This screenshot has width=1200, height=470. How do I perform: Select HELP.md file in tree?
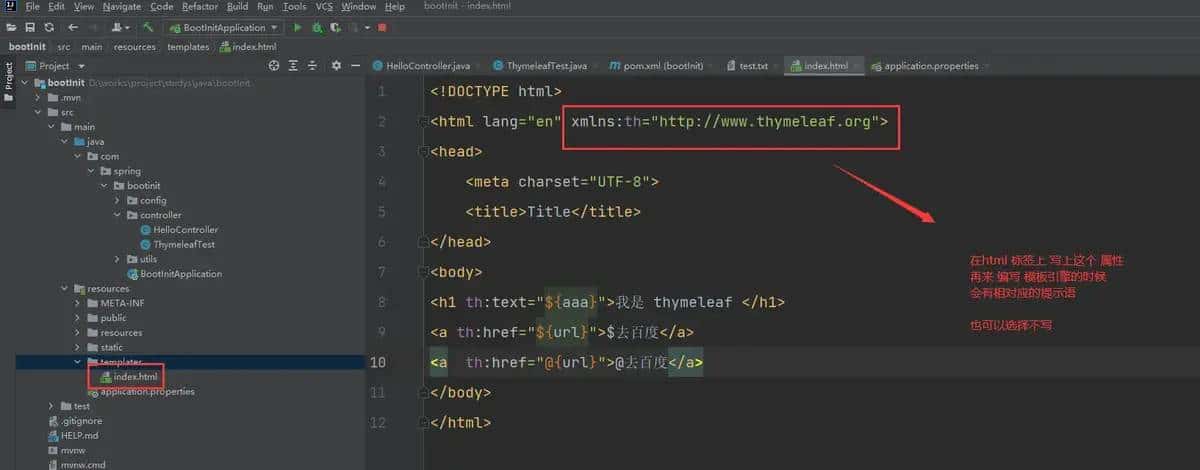click(x=73, y=436)
